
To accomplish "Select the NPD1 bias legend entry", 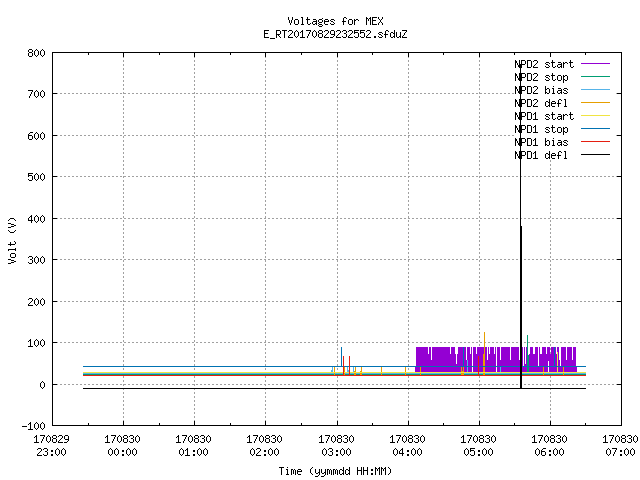I will [541, 142].
